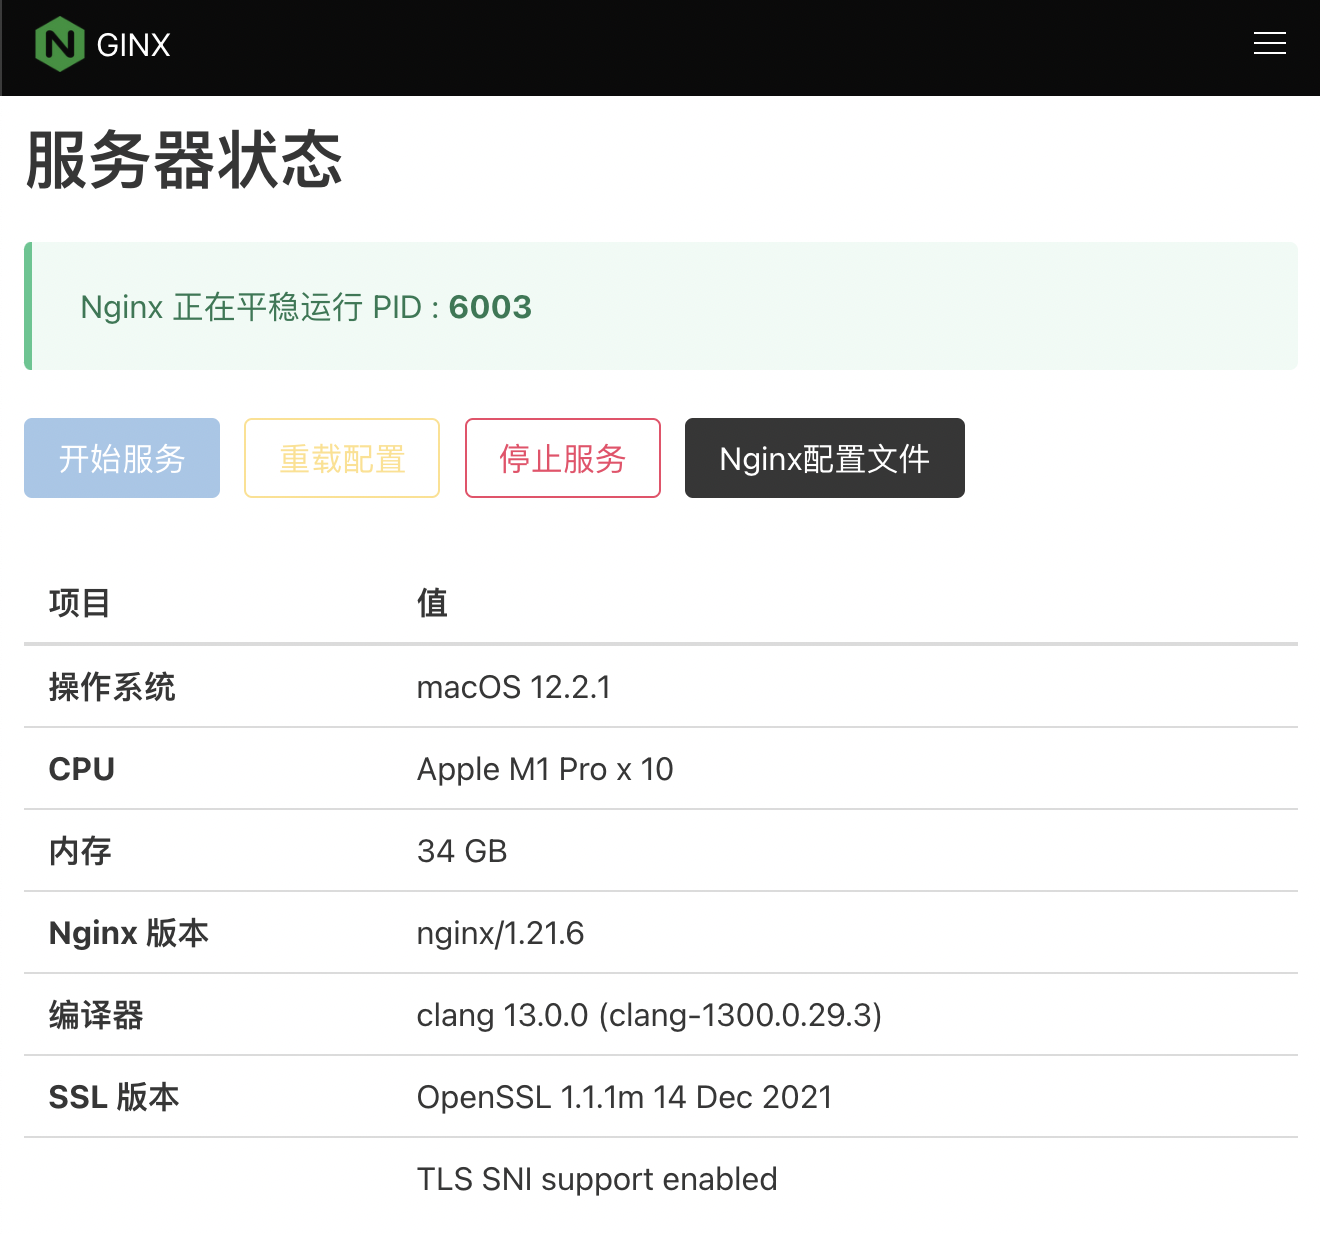Click the 服务器状态 heading
This screenshot has width=1320, height=1234.
pos(184,160)
